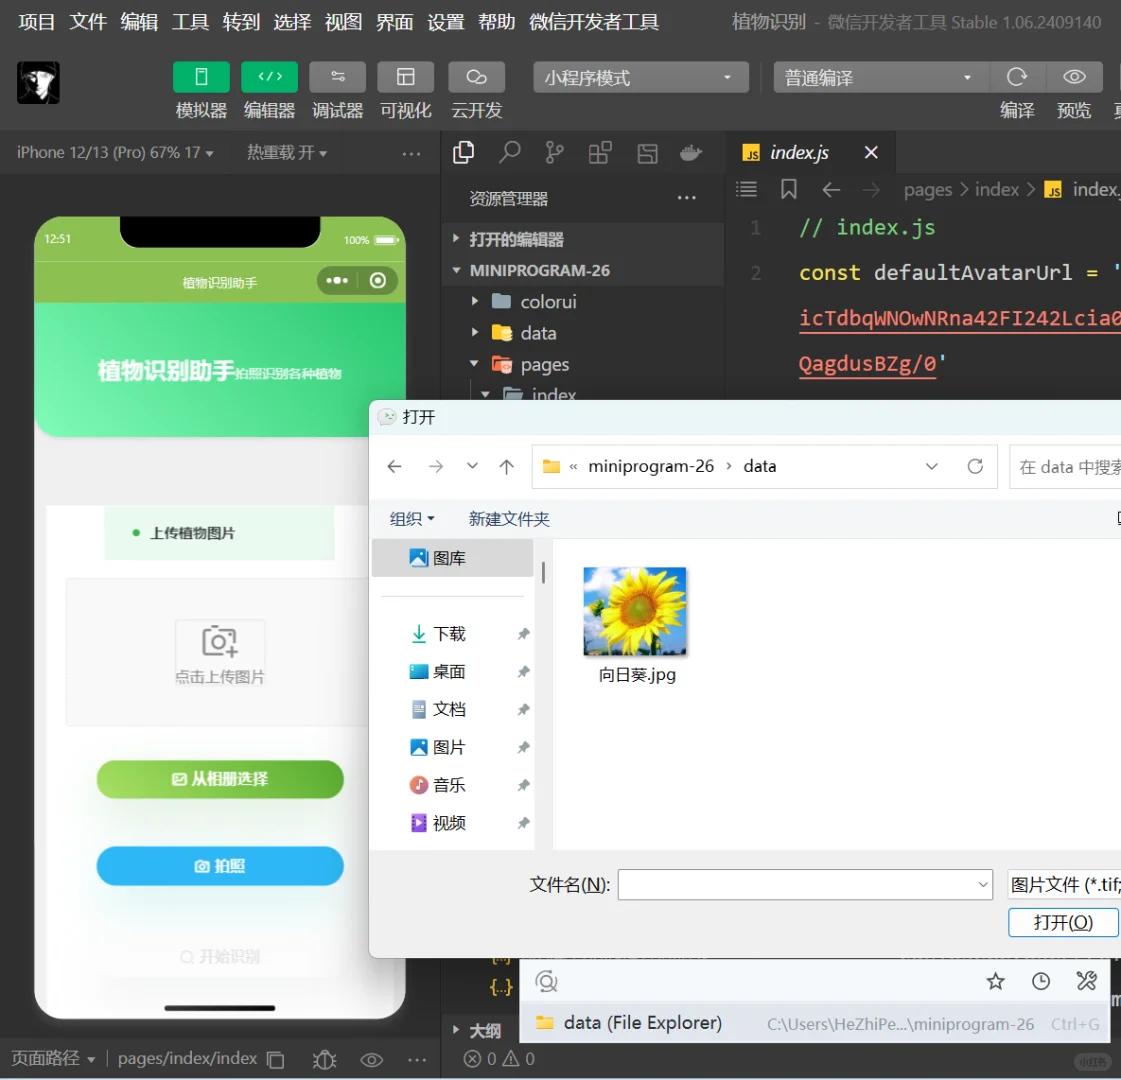Click the preview eye icon
Image resolution: width=1121 pixels, height=1080 pixels.
(1074, 77)
